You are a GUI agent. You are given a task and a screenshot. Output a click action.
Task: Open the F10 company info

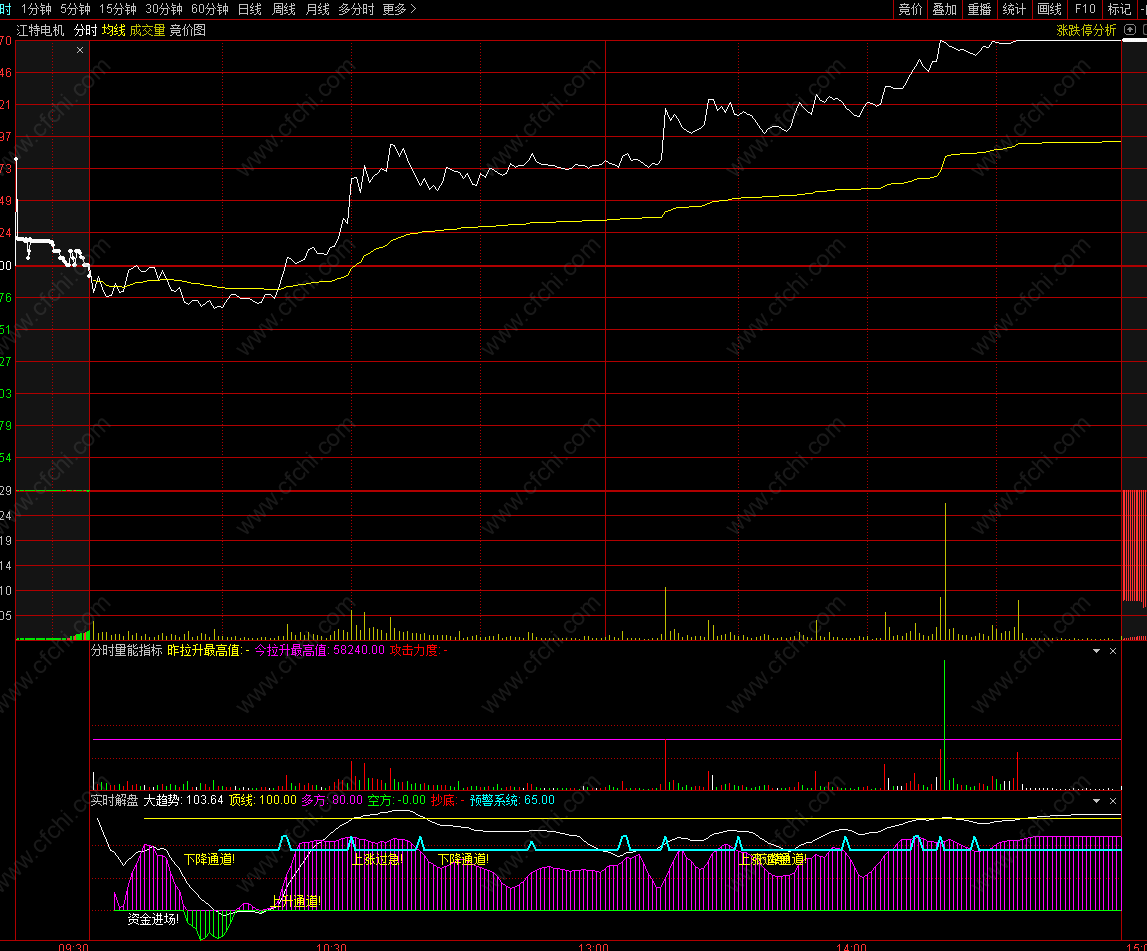[1085, 9]
